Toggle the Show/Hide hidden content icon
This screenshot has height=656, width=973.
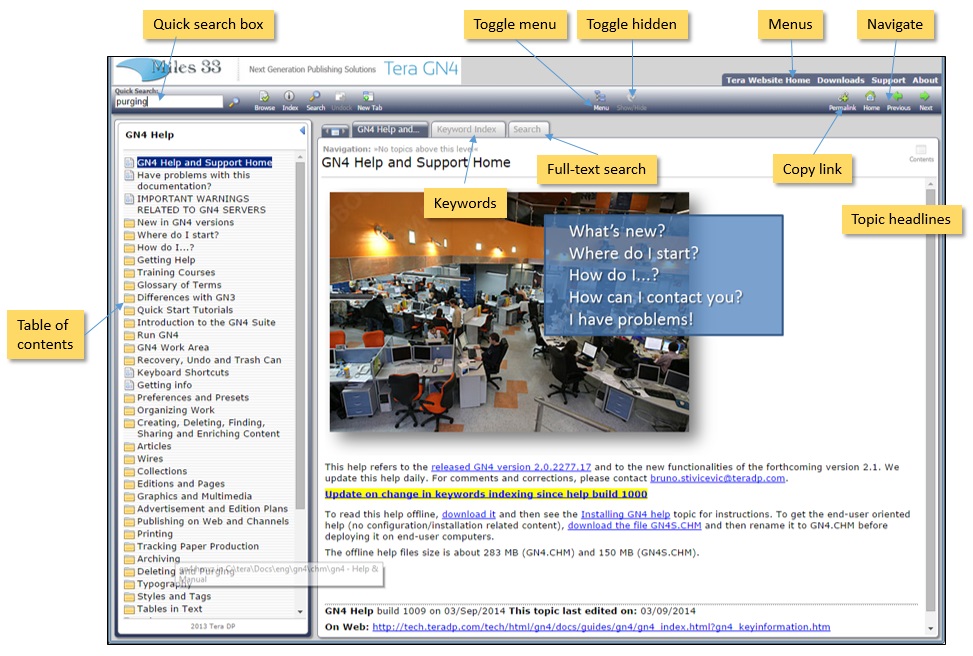pyautogui.click(x=632, y=101)
